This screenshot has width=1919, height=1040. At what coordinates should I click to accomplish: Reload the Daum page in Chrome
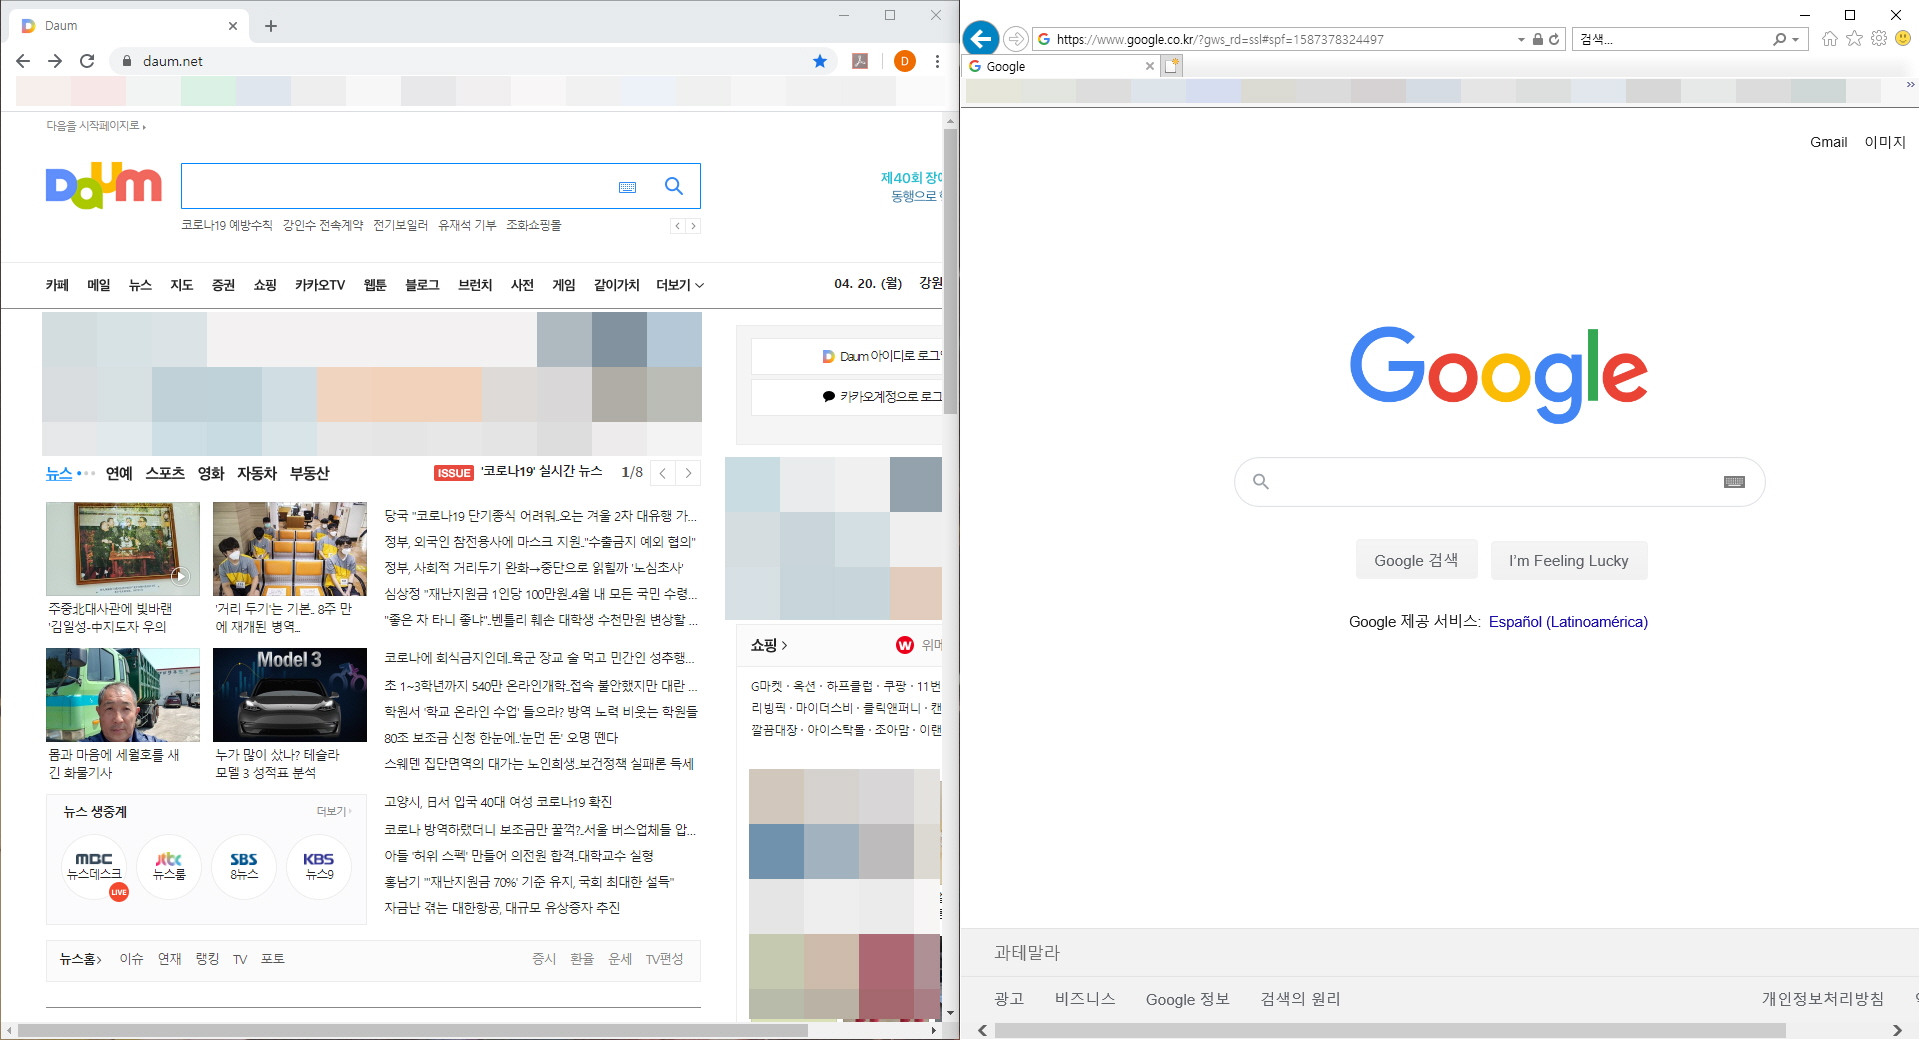tap(87, 61)
